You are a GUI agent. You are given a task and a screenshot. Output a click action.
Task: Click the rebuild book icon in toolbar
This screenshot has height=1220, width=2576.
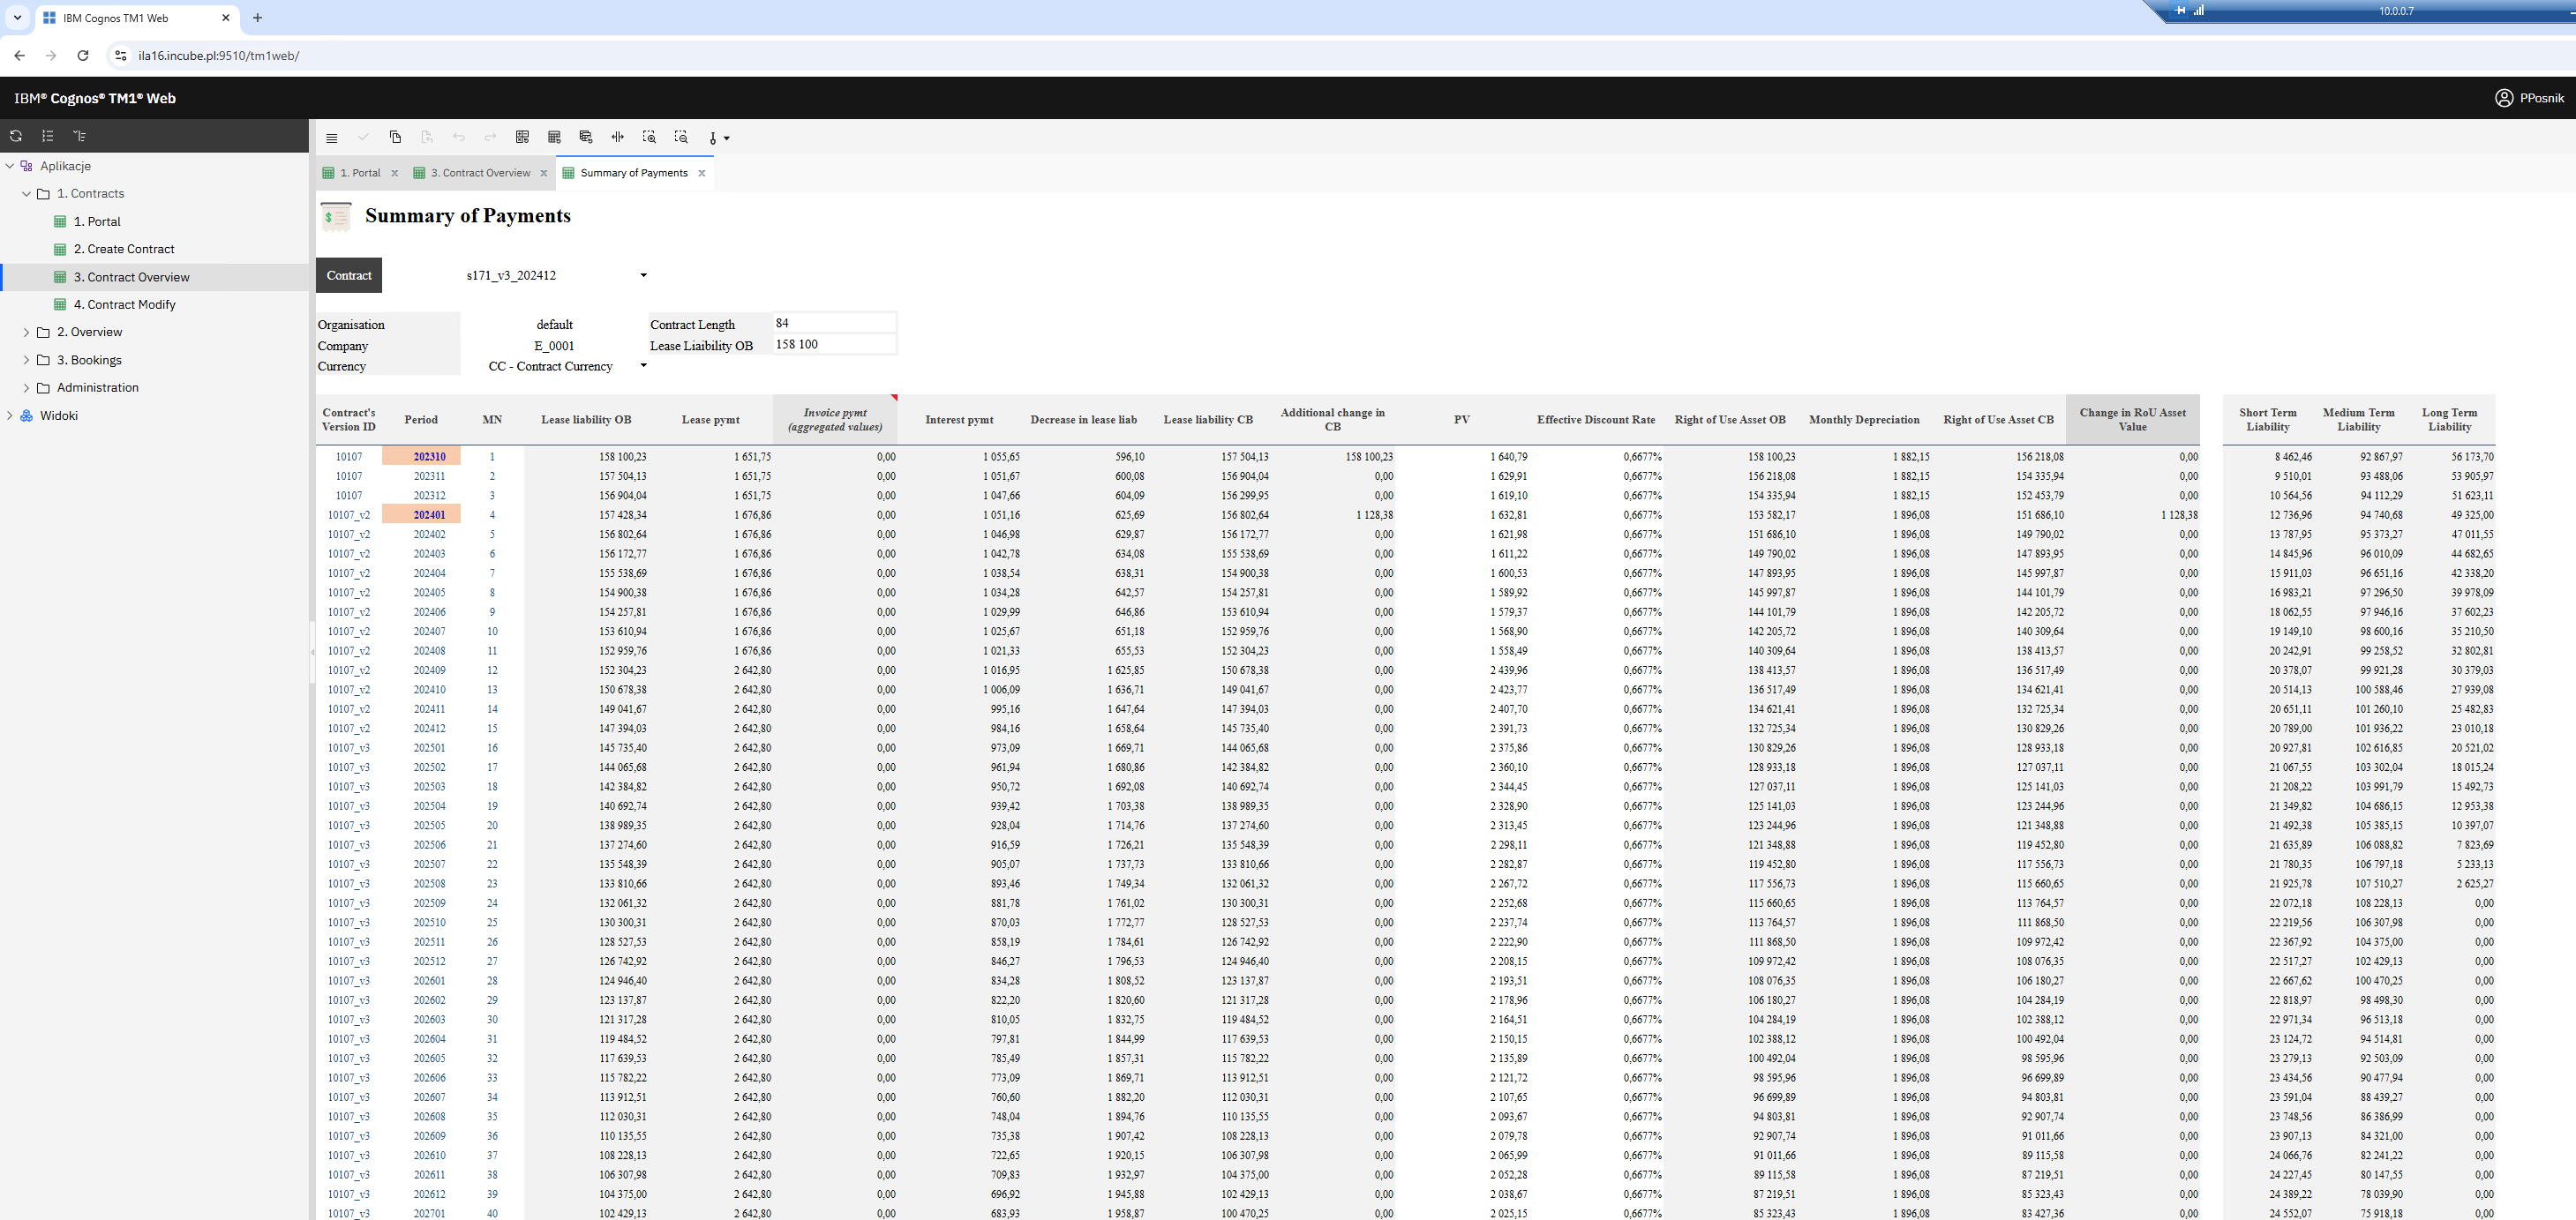[x=586, y=137]
